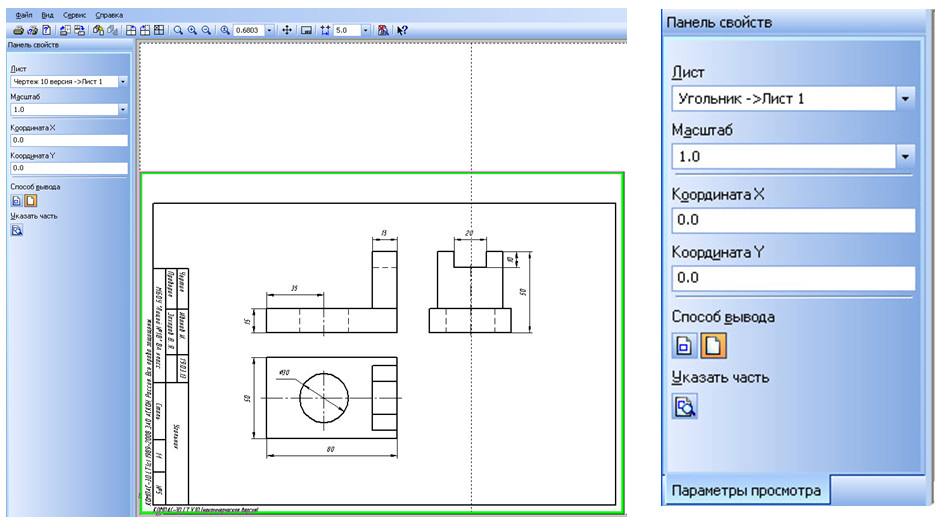Expand Масштаб dropdown in enlarged panel

click(x=905, y=157)
